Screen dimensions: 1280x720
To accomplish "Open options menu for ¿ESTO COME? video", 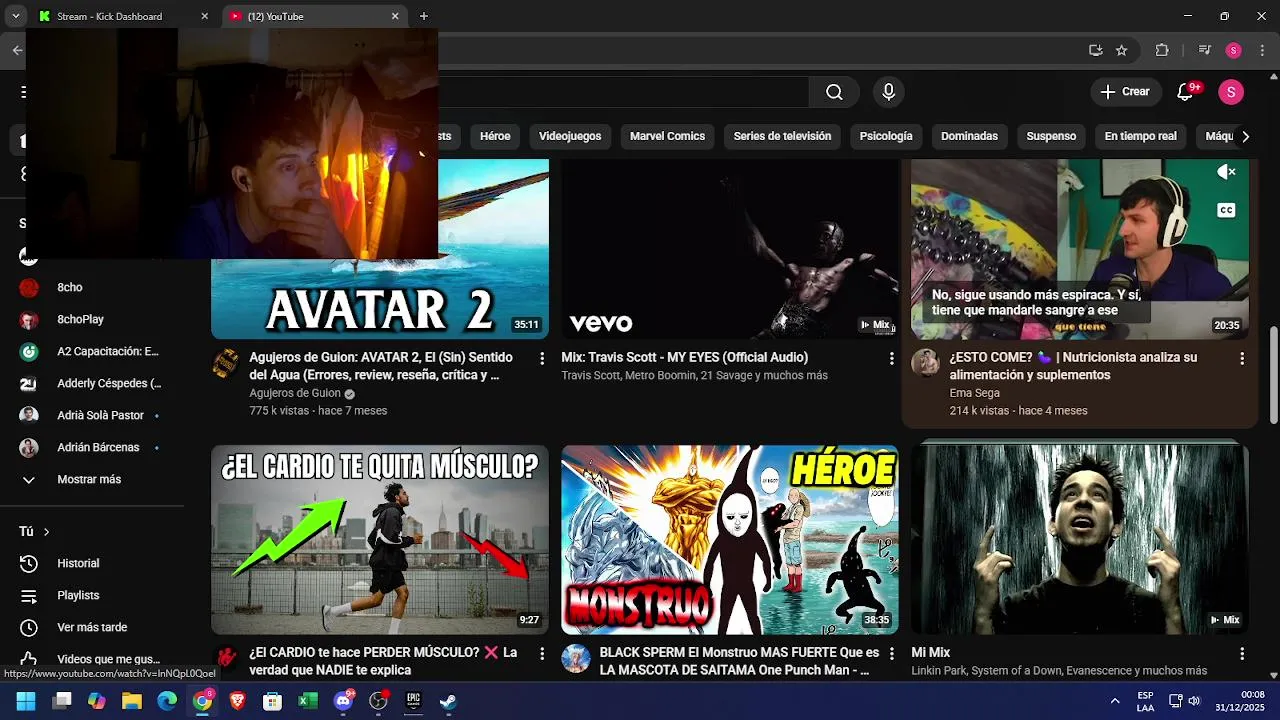I will (x=1242, y=358).
